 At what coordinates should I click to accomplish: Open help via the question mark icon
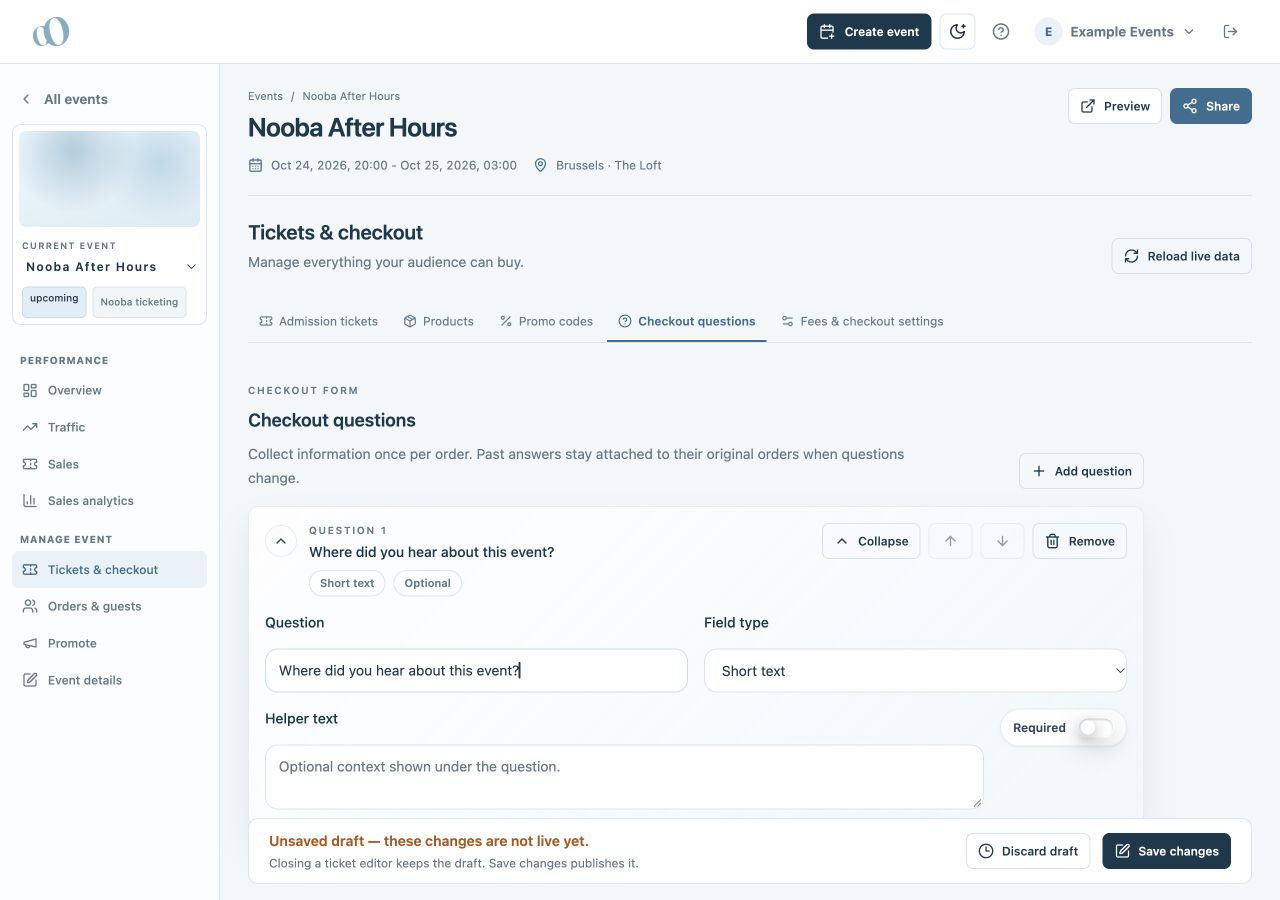point(1001,32)
